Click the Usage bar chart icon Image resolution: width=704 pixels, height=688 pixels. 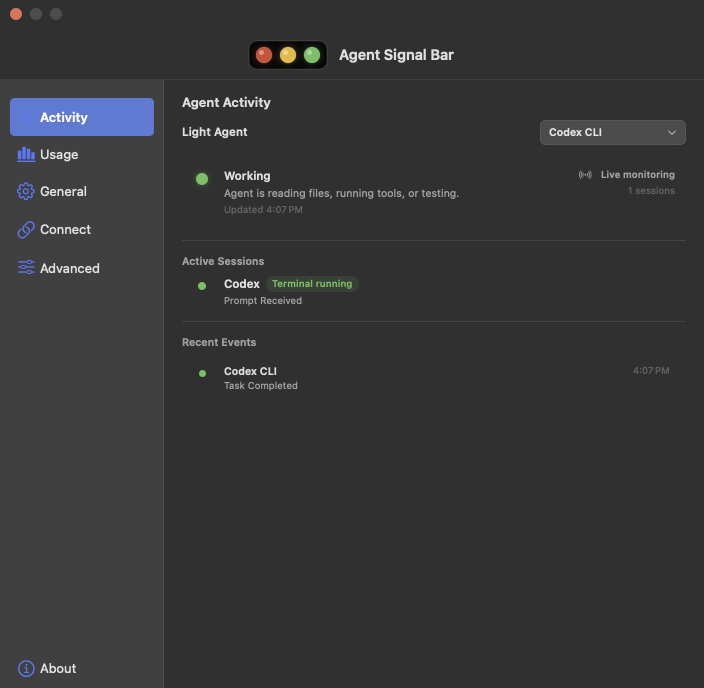pyautogui.click(x=26, y=154)
